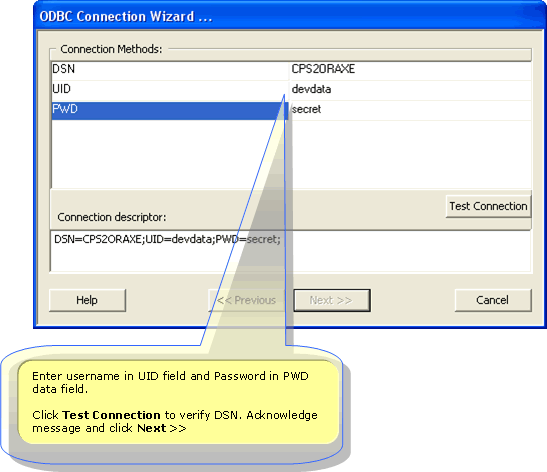Viewport: 547px width, 472px height.
Task: Open the Help button
Action: point(87,300)
